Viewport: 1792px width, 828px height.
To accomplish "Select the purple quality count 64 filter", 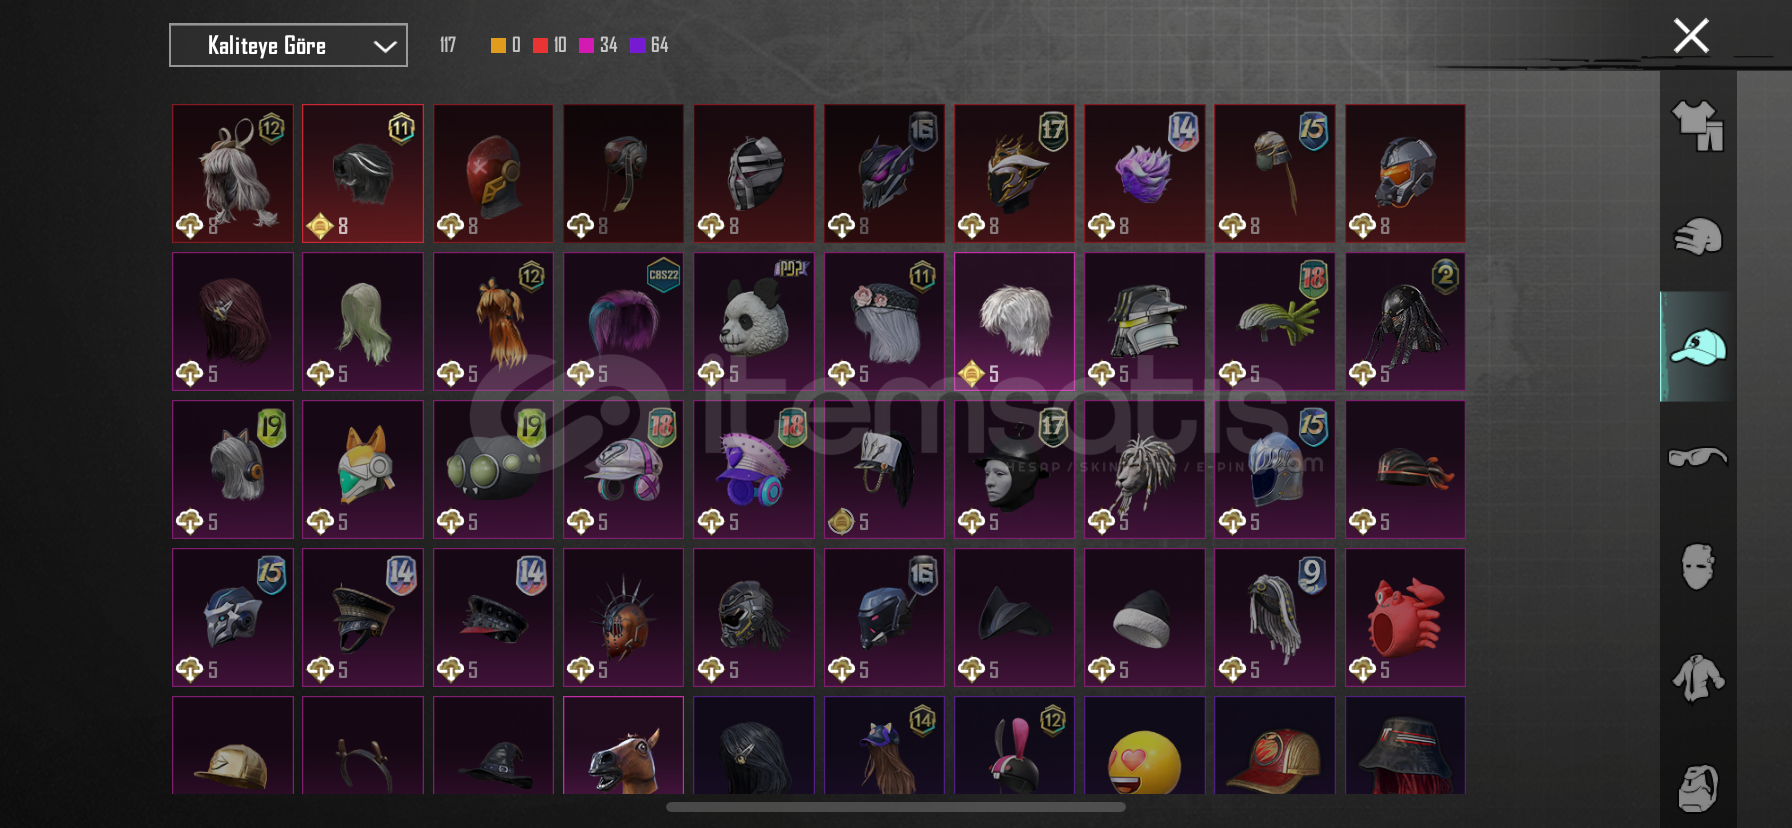I will 648,45.
